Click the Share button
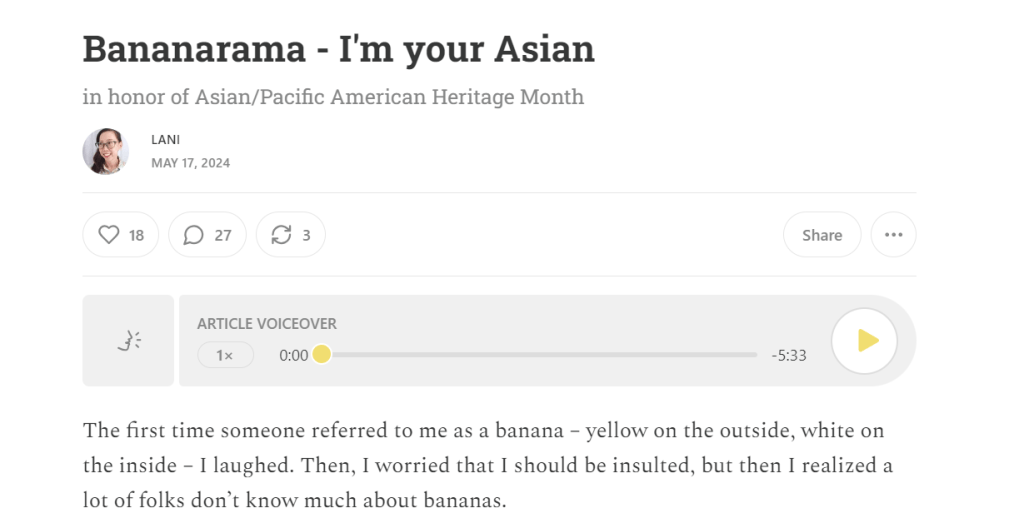 (821, 235)
